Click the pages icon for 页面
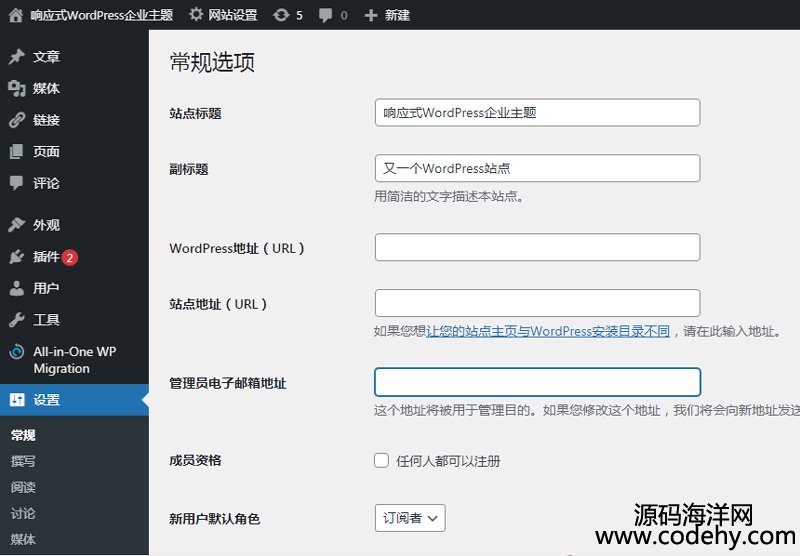Viewport: 800px width, 556px height. [x=17, y=151]
